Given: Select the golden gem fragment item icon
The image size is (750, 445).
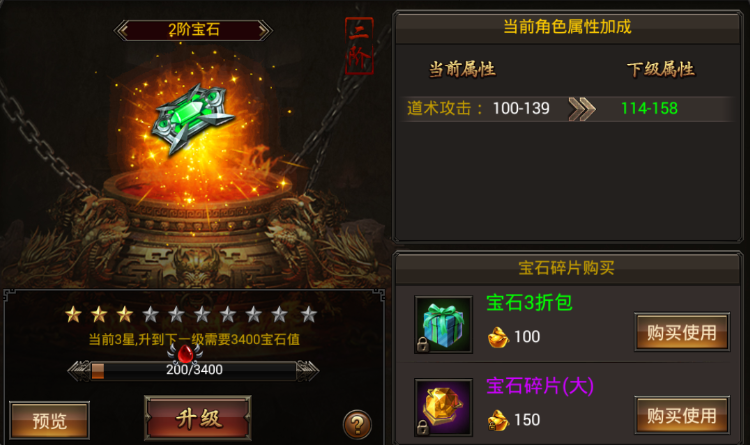Looking at the screenshot, I should (443, 407).
